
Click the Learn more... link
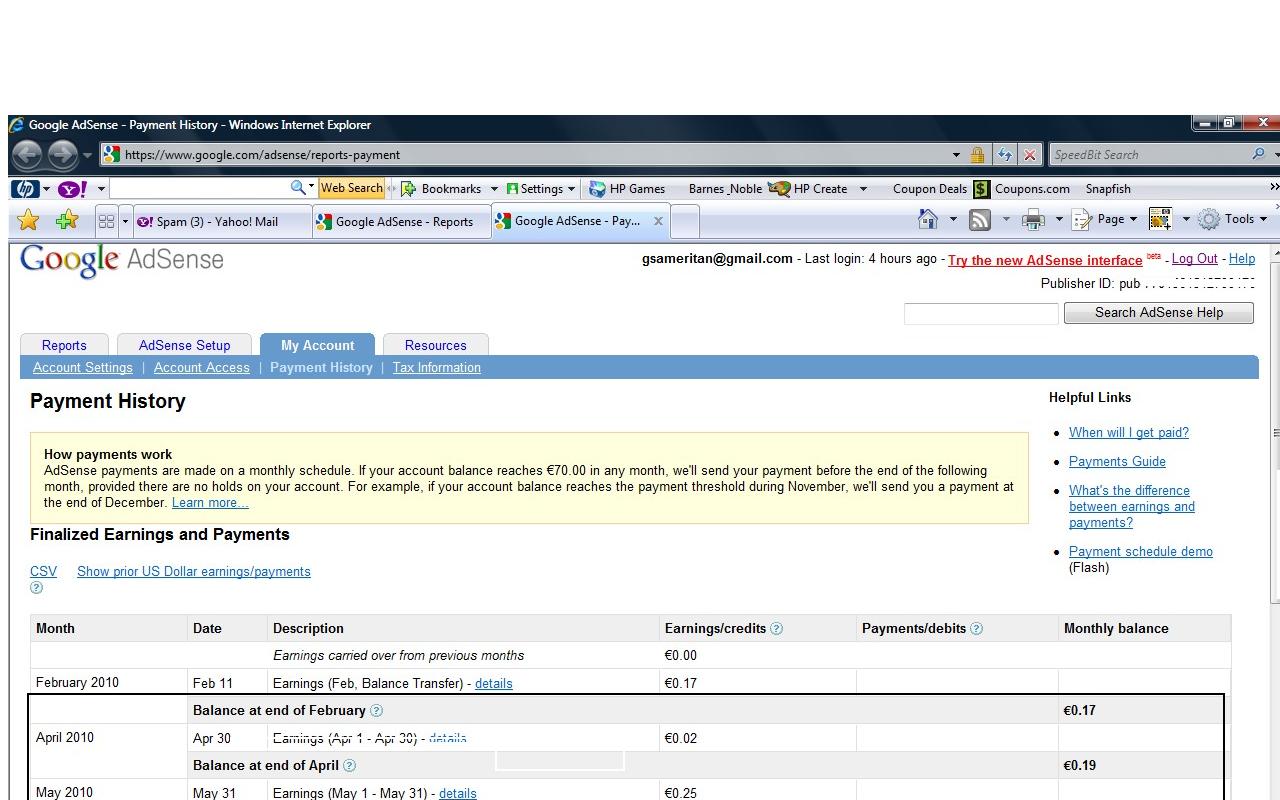[210, 502]
